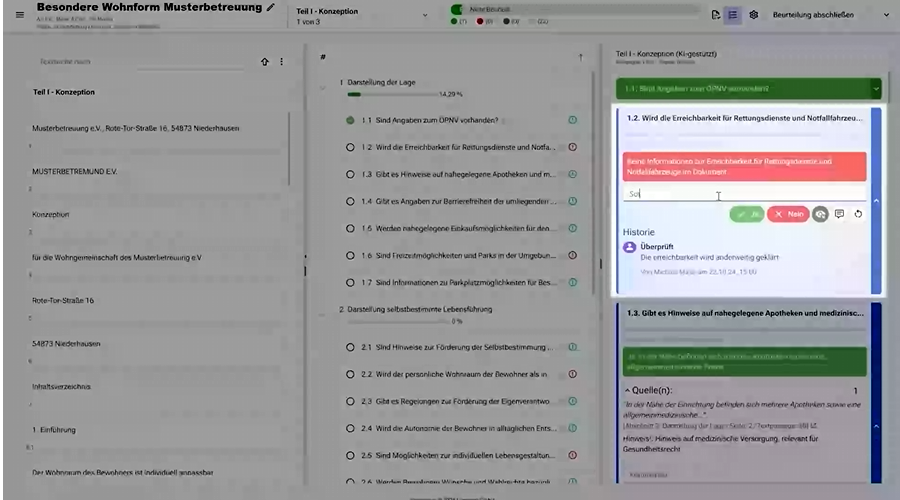Click the selbstbestimmte Lebensführung progress bar

[398, 321]
